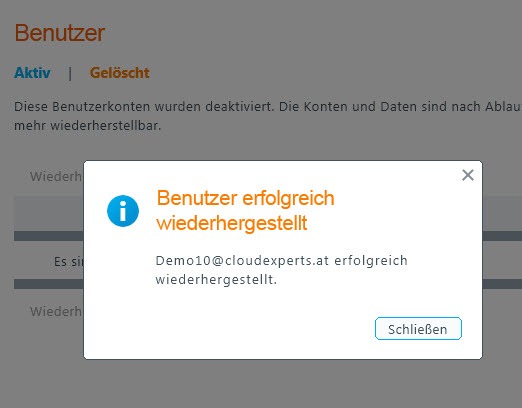Viewport: 522px width, 408px height.
Task: Open the Gelöscht tab
Action: click(120, 73)
